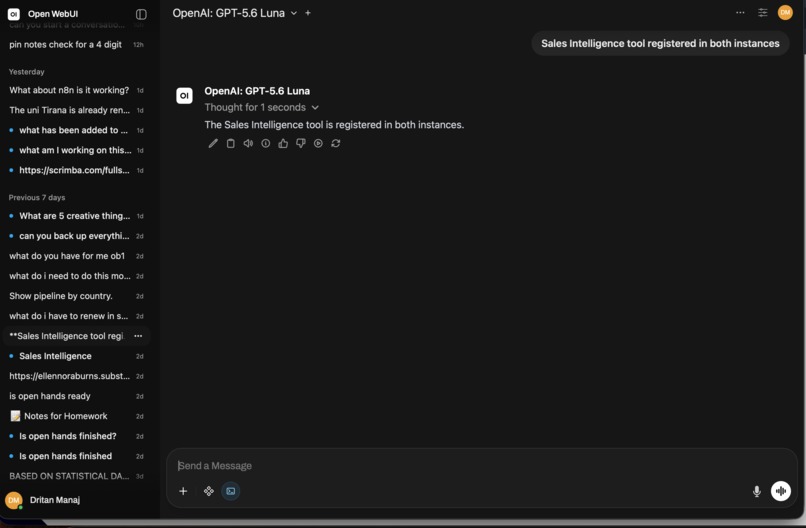The height and width of the screenshot is (528, 806).
Task: Open the 'https://ellennoraburns.subst...' chat
Action: 77,376
